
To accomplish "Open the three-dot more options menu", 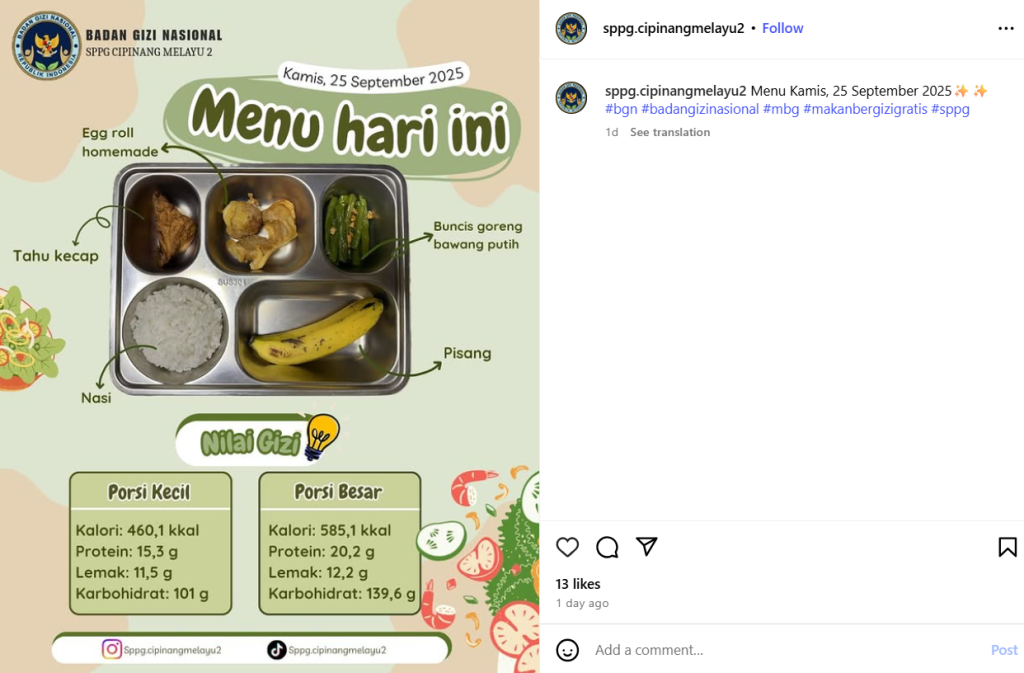I will point(1006,28).
